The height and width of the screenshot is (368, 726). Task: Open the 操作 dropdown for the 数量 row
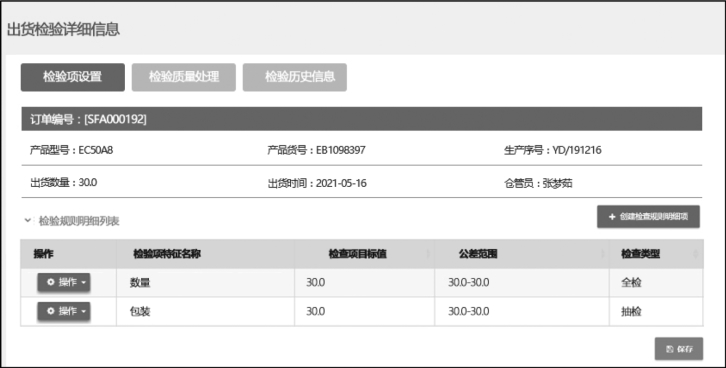pyautogui.click(x=64, y=282)
